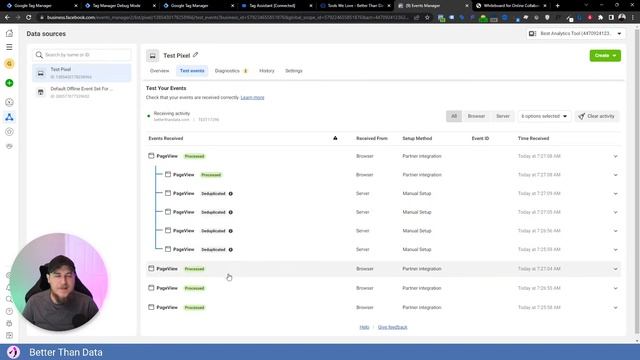This screenshot has height=360, width=640.
Task: Click the page vertical scrollbar
Action: pos(637,182)
